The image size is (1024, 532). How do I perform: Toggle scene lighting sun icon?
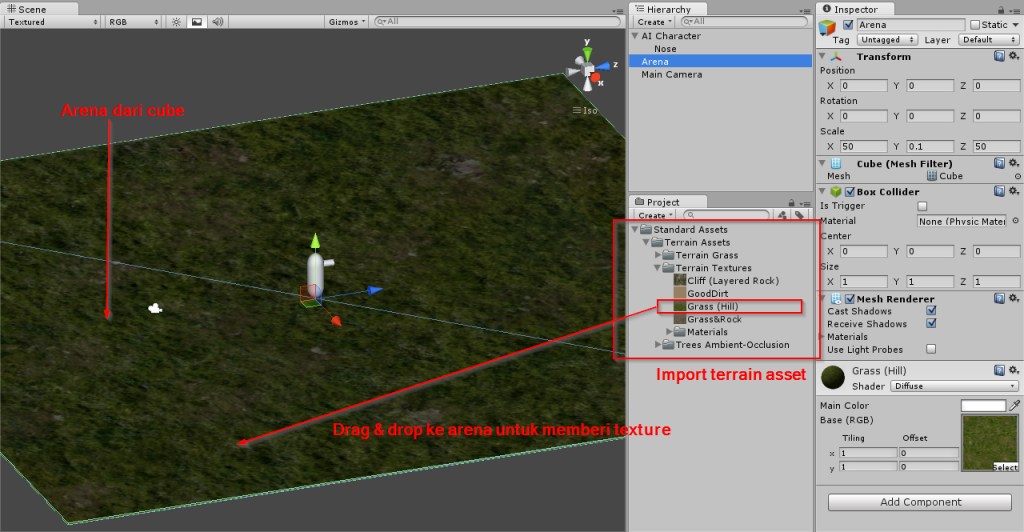coord(176,21)
